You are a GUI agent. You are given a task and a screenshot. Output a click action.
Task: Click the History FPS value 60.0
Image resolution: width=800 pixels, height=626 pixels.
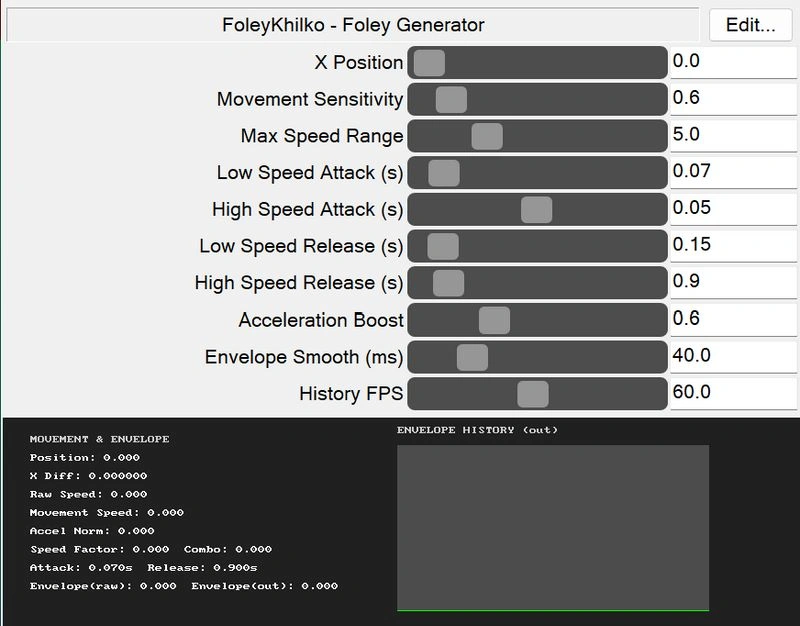(733, 393)
